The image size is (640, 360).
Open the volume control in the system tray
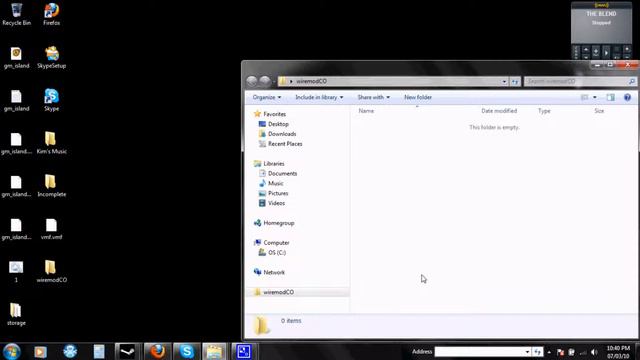pos(594,352)
